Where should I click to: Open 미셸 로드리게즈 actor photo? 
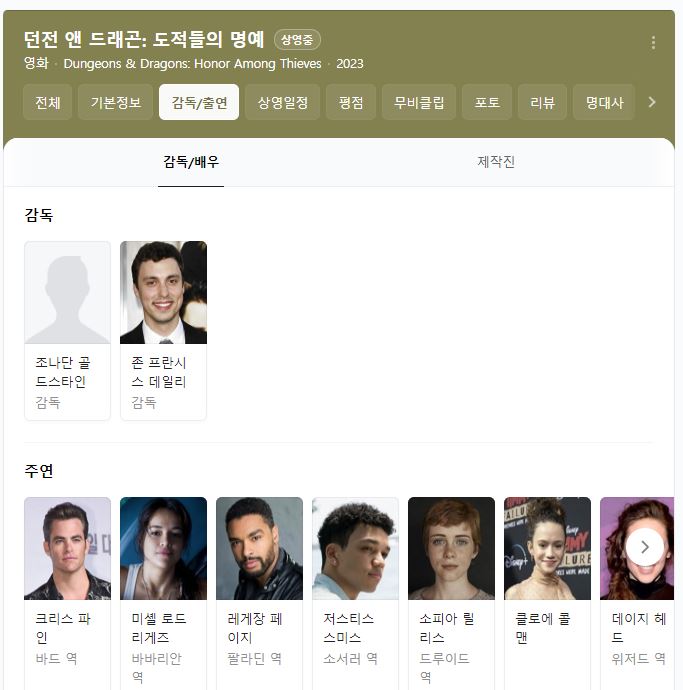pyautogui.click(x=163, y=548)
